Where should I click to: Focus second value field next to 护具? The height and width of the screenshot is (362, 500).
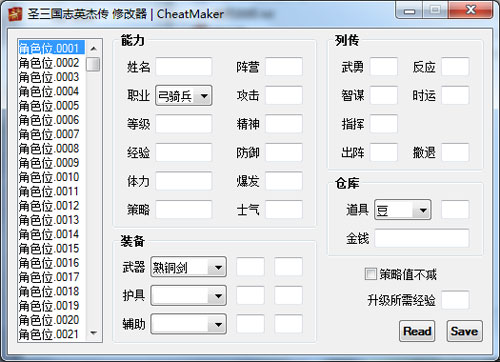(x=288, y=295)
